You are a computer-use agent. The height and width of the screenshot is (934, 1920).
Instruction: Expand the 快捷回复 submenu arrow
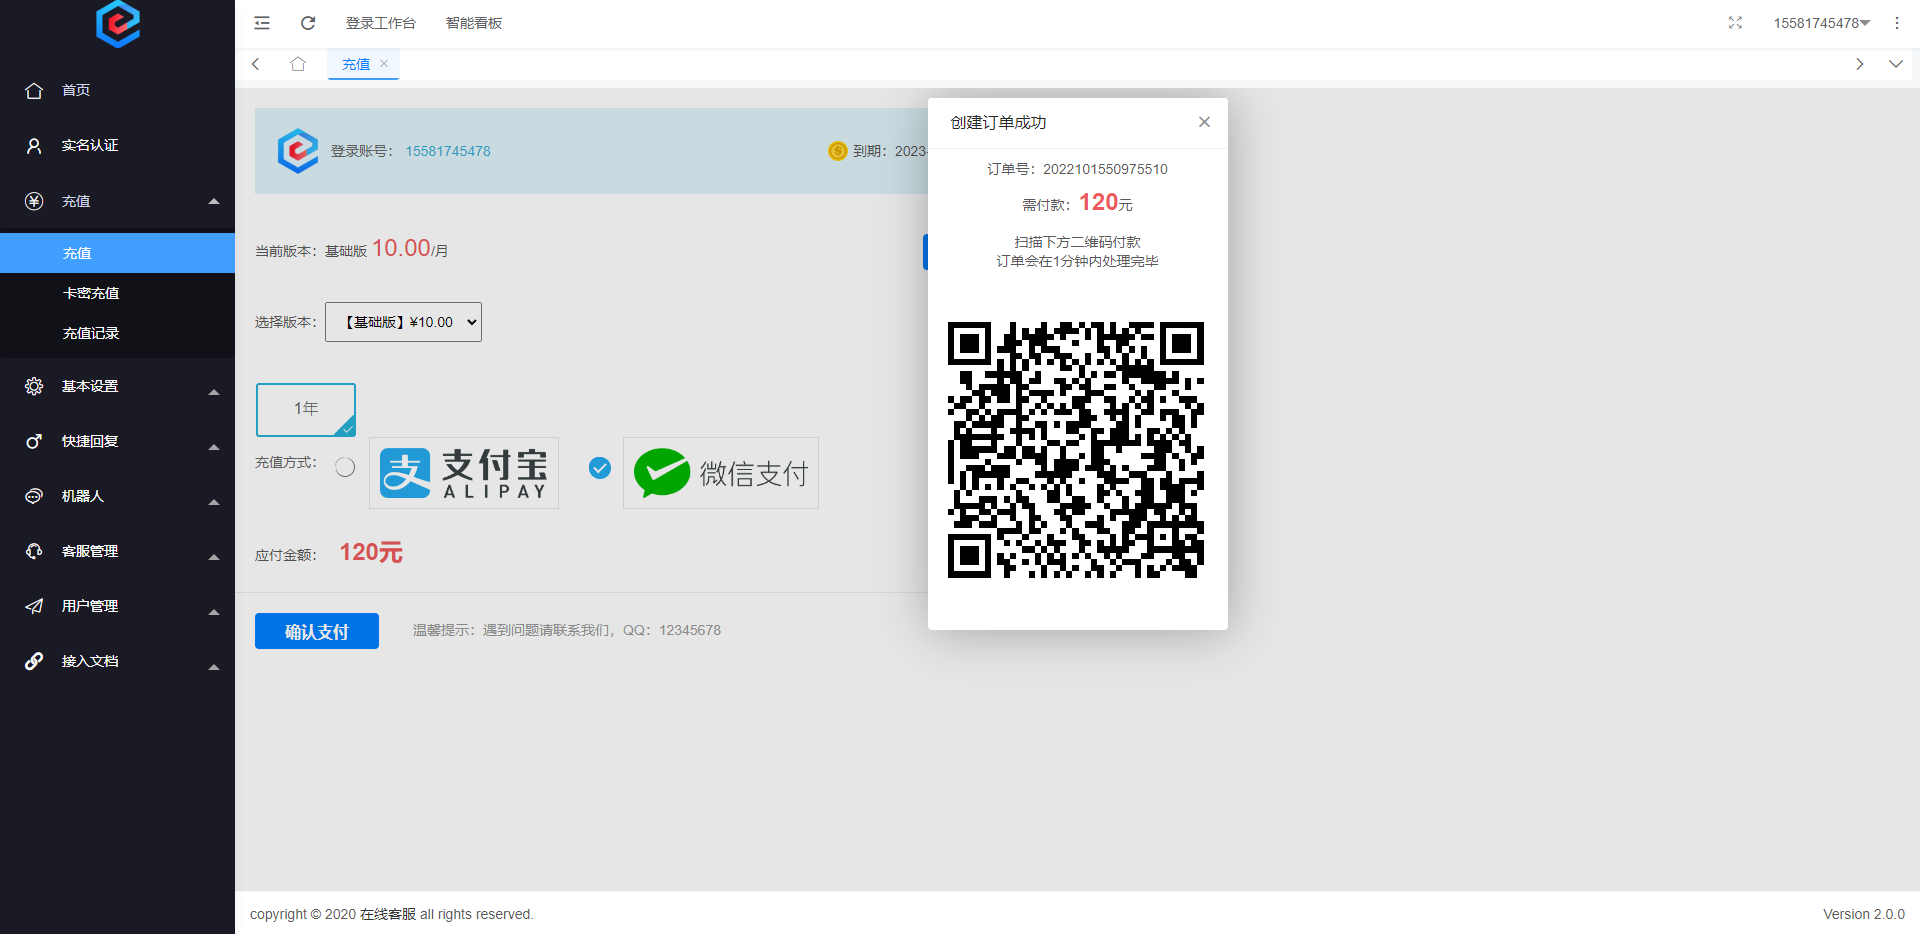point(214,447)
